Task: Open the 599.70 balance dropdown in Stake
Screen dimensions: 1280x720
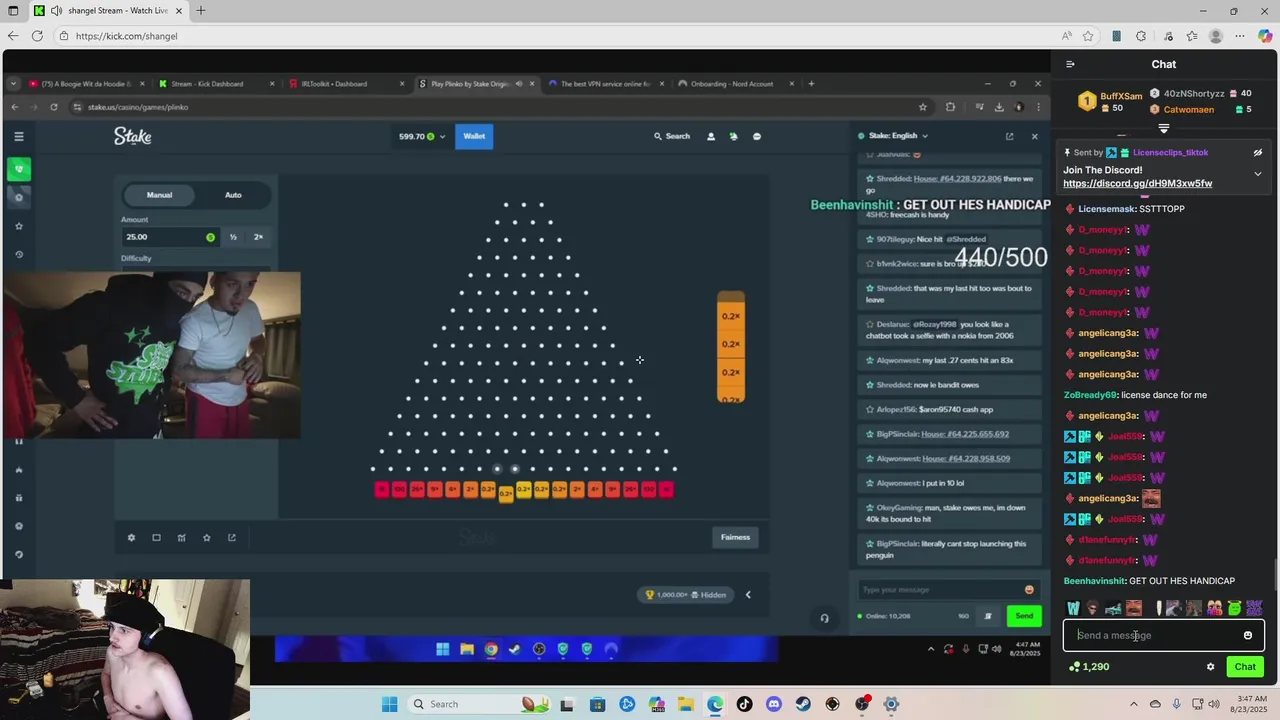Action: tap(421, 136)
